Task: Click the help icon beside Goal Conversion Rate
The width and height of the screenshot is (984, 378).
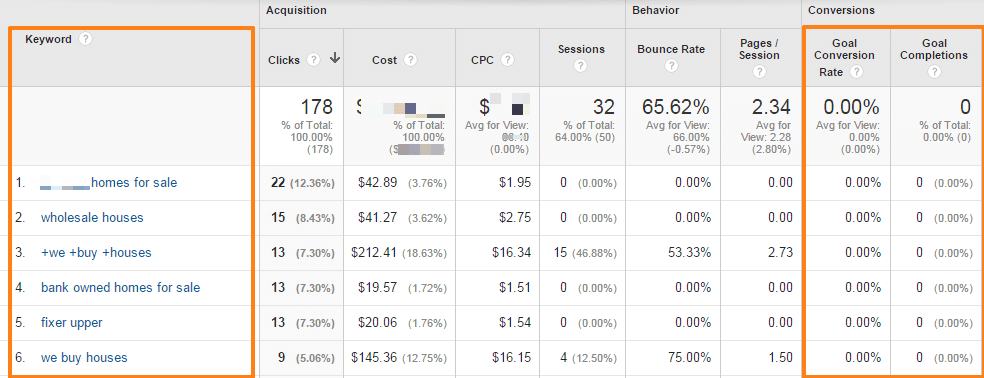Action: pyautogui.click(x=856, y=72)
